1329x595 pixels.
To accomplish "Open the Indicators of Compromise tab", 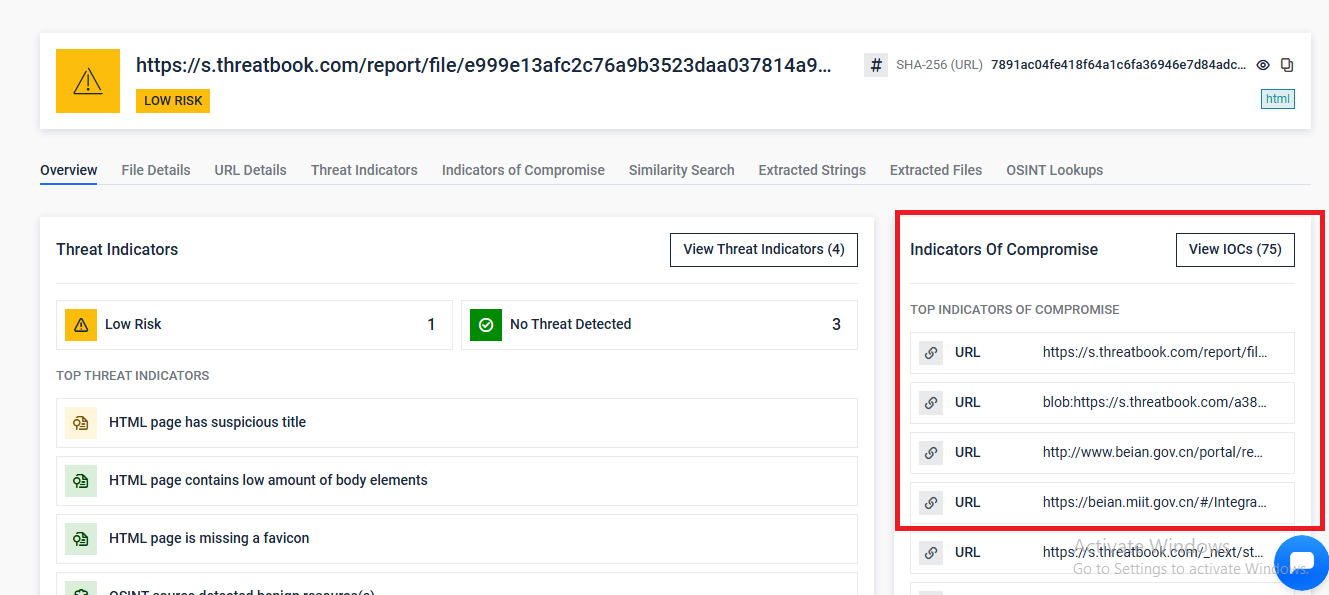I will pyautogui.click(x=523, y=170).
